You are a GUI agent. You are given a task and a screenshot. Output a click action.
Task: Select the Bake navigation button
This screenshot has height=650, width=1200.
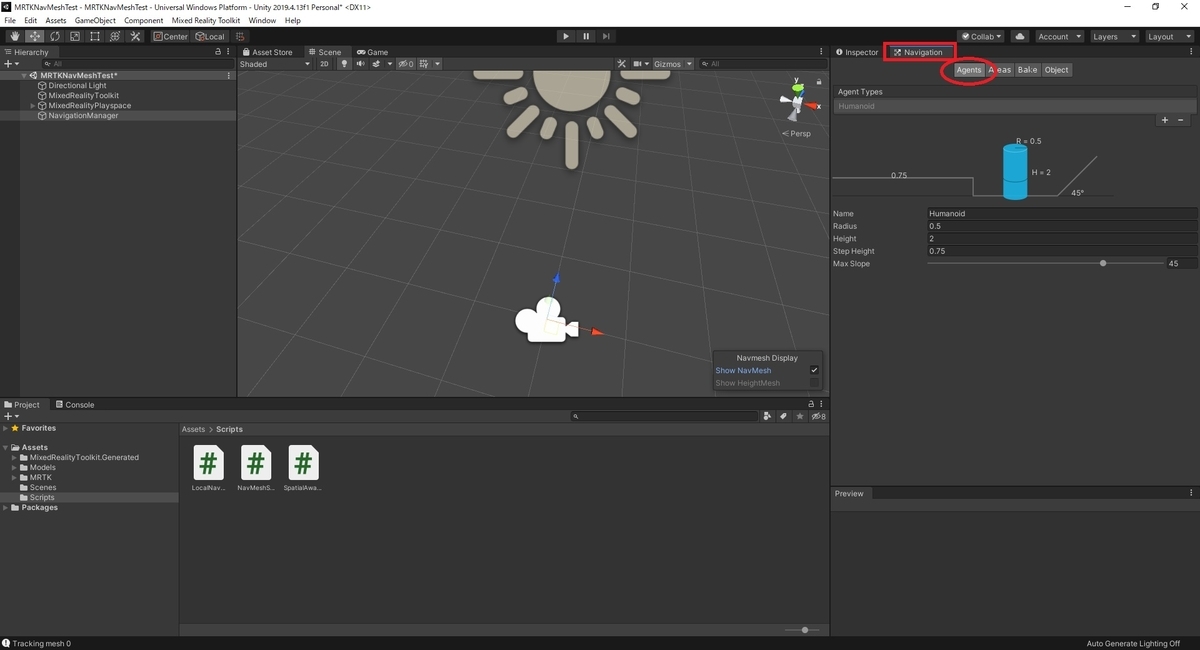click(1027, 70)
